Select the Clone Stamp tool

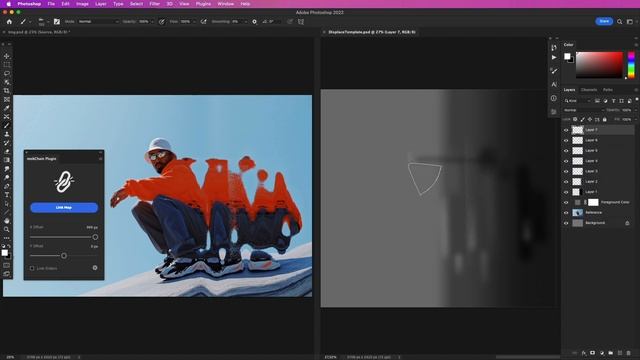click(7, 134)
